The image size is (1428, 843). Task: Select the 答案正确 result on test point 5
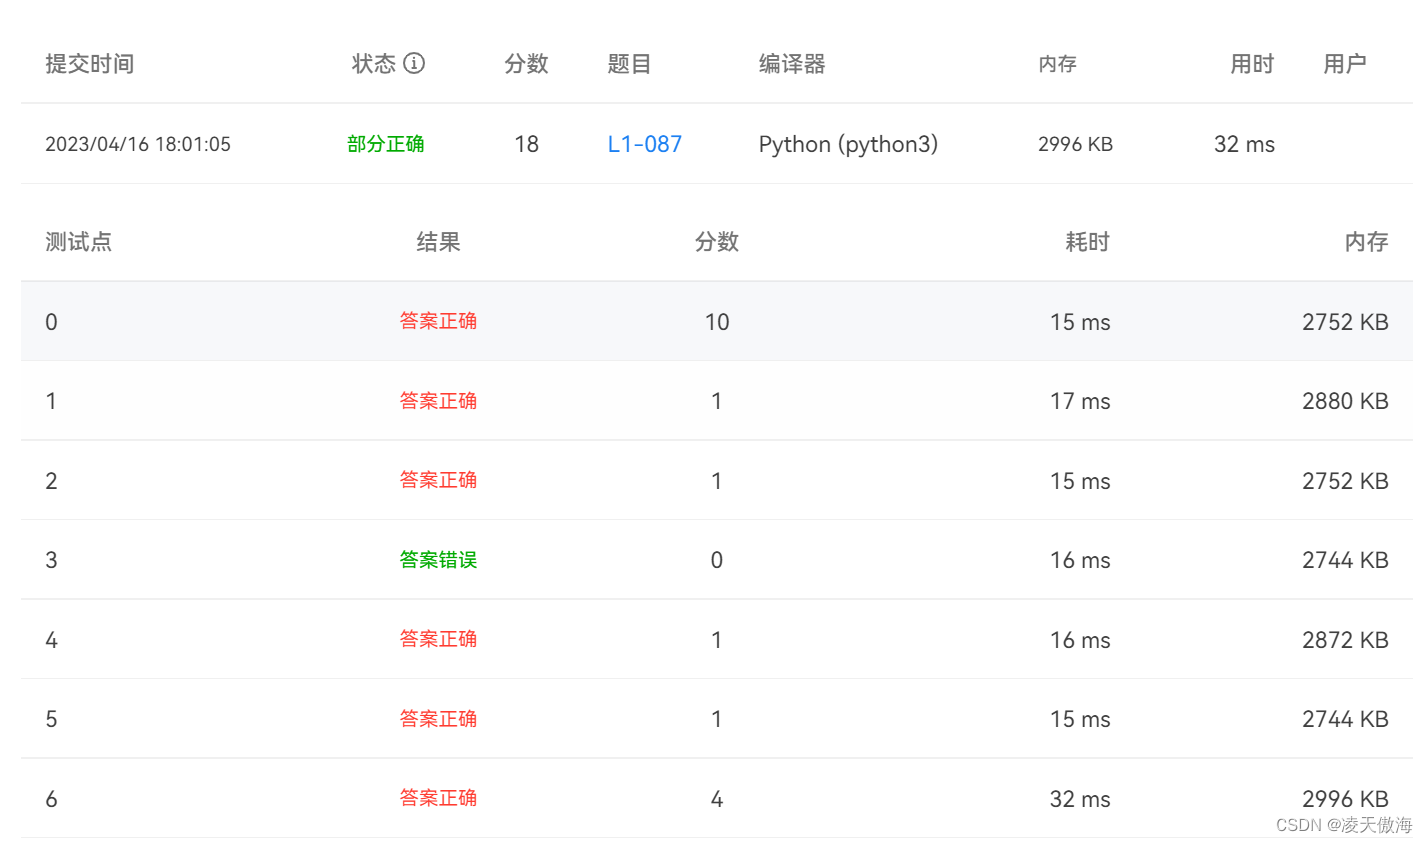click(x=438, y=718)
